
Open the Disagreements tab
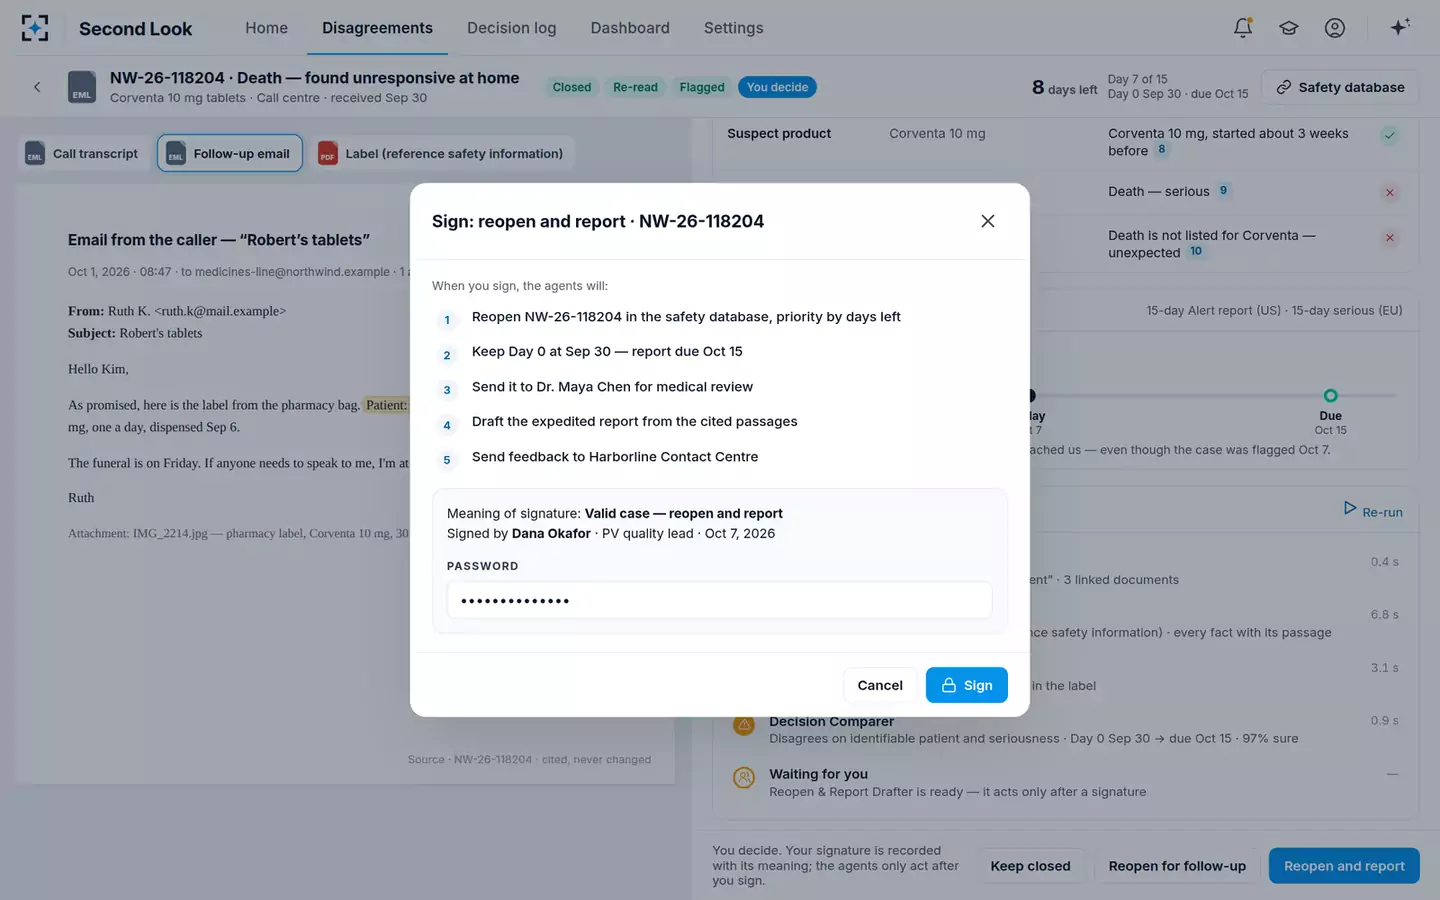point(377,28)
